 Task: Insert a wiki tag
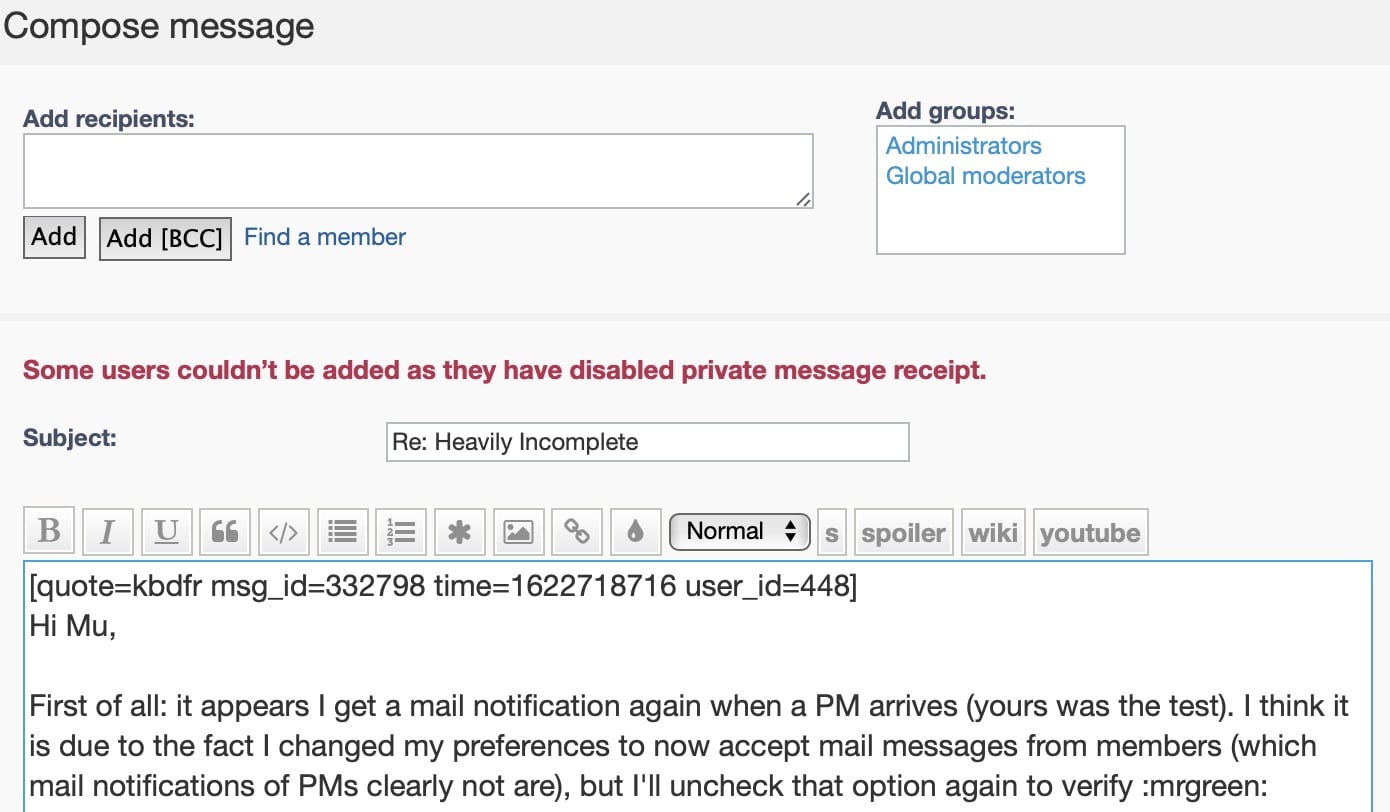click(x=993, y=531)
